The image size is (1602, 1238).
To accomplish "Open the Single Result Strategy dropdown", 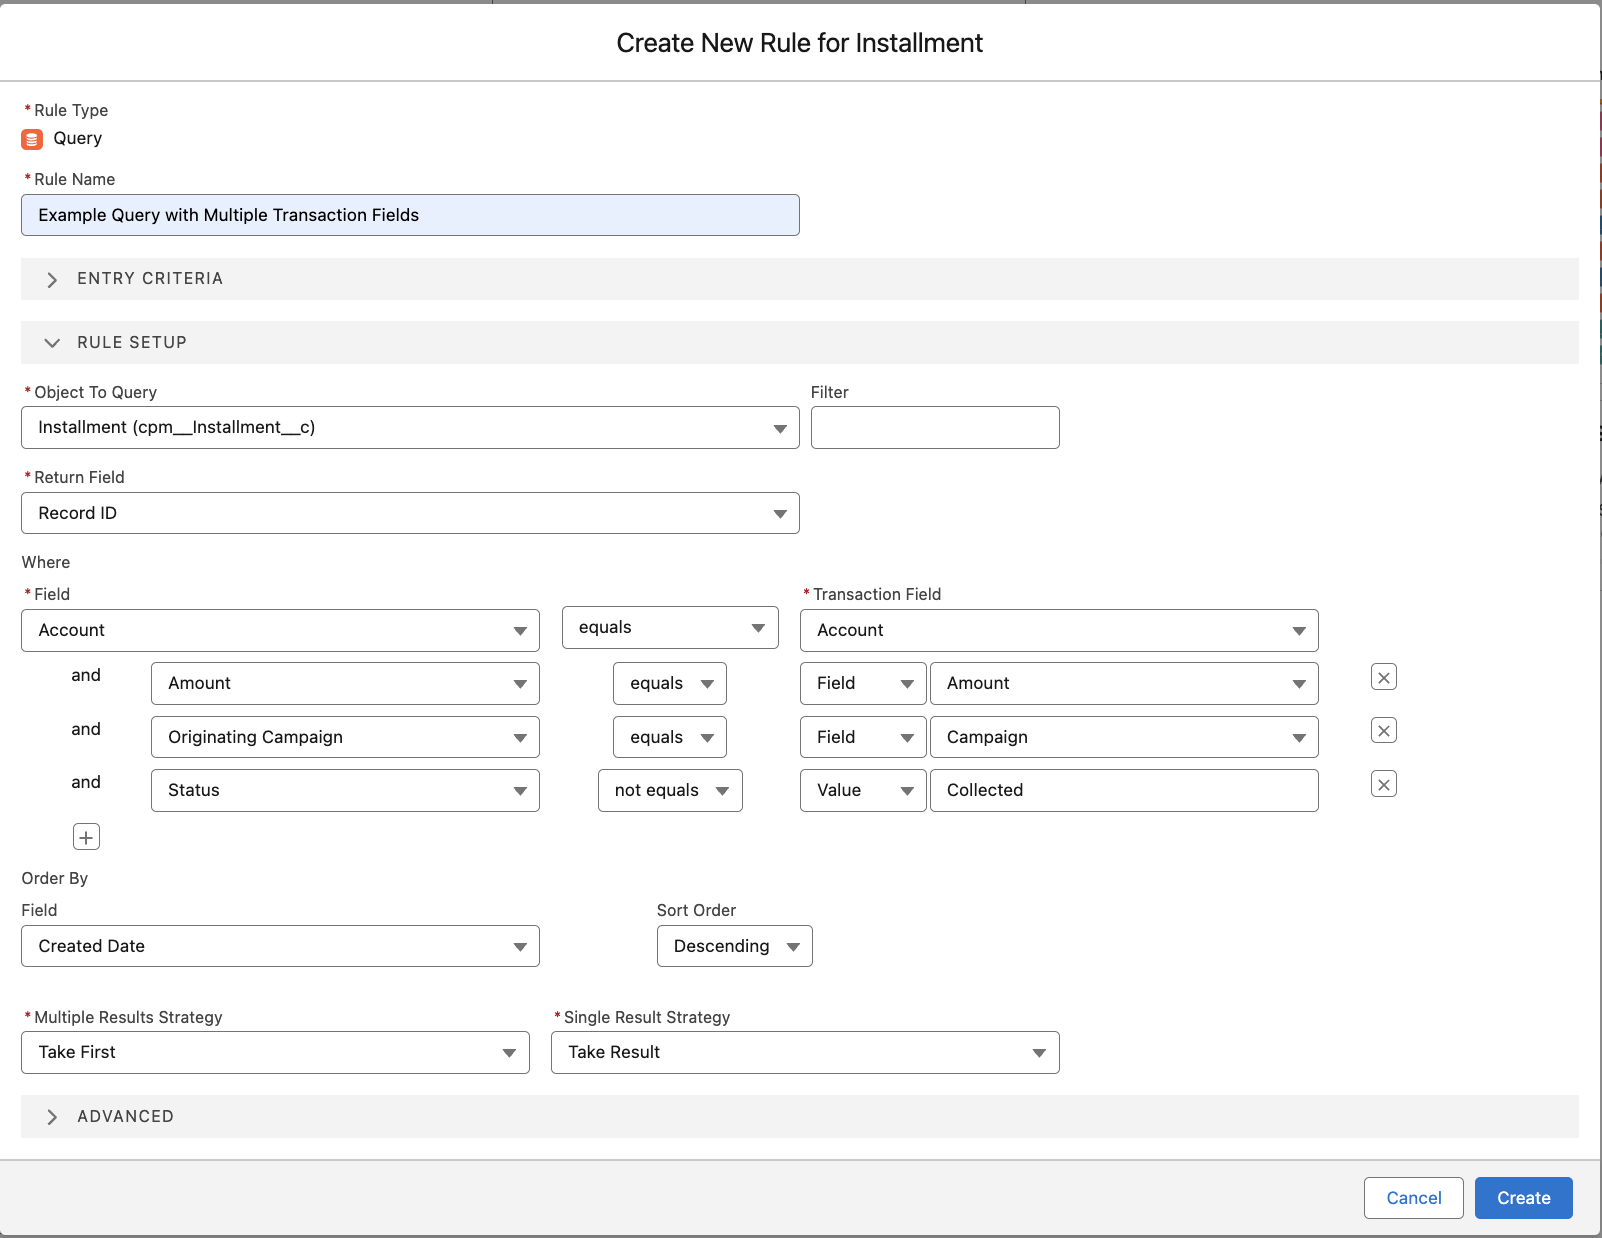I will tap(1038, 1052).
